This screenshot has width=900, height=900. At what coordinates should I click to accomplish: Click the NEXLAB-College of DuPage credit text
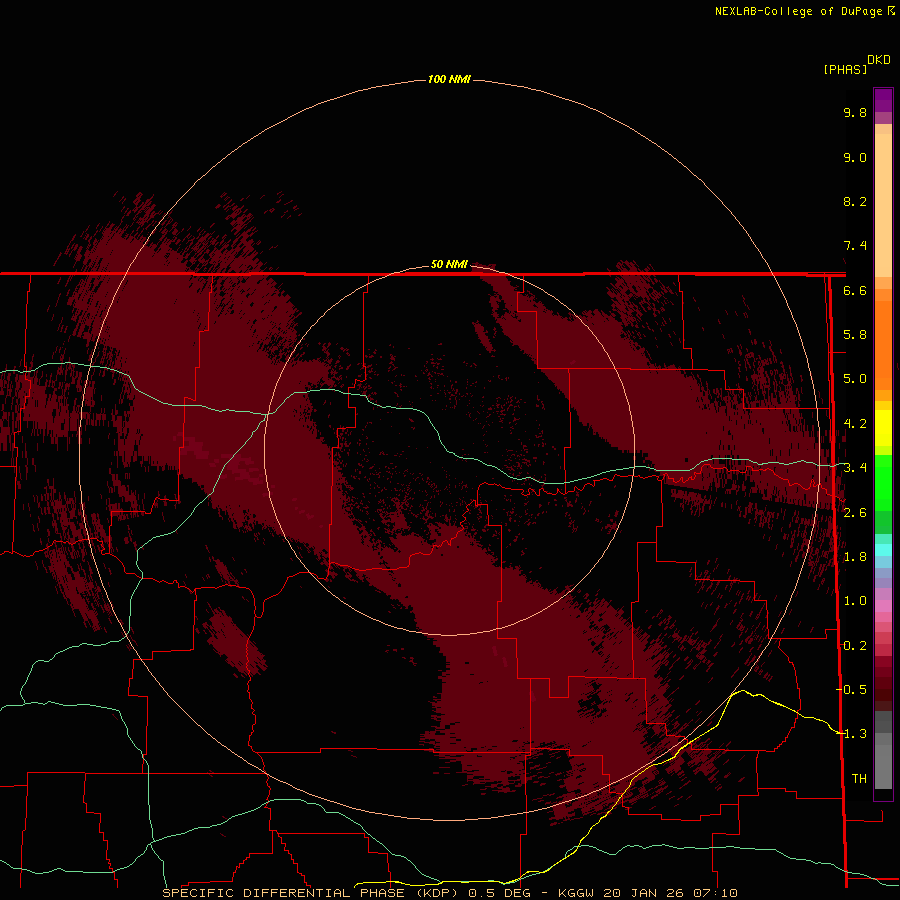tap(800, 11)
